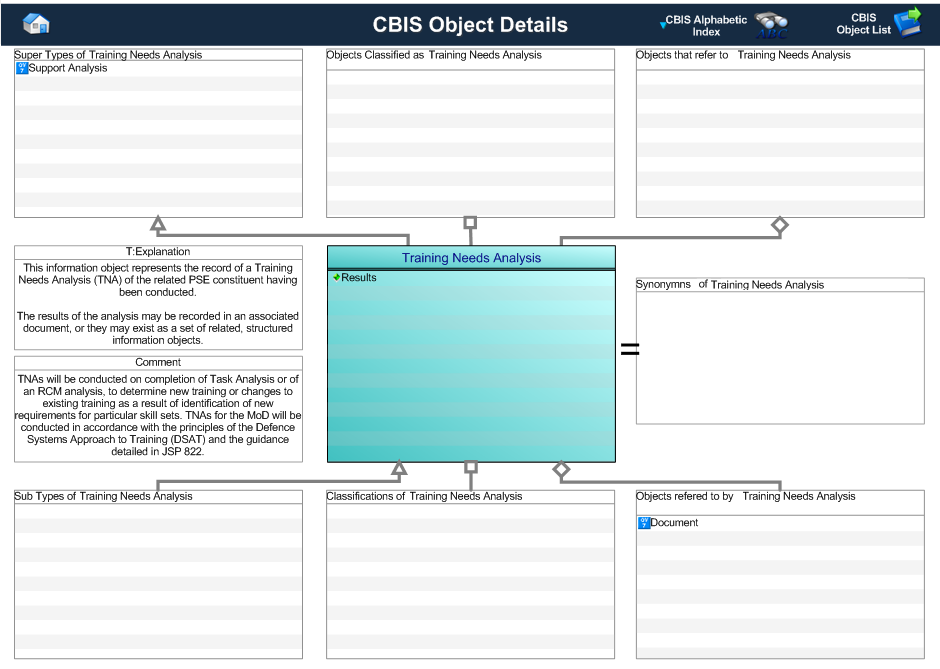940x669 pixels.
Task: Click the icon beside Support Analysis
Action: pos(22,68)
